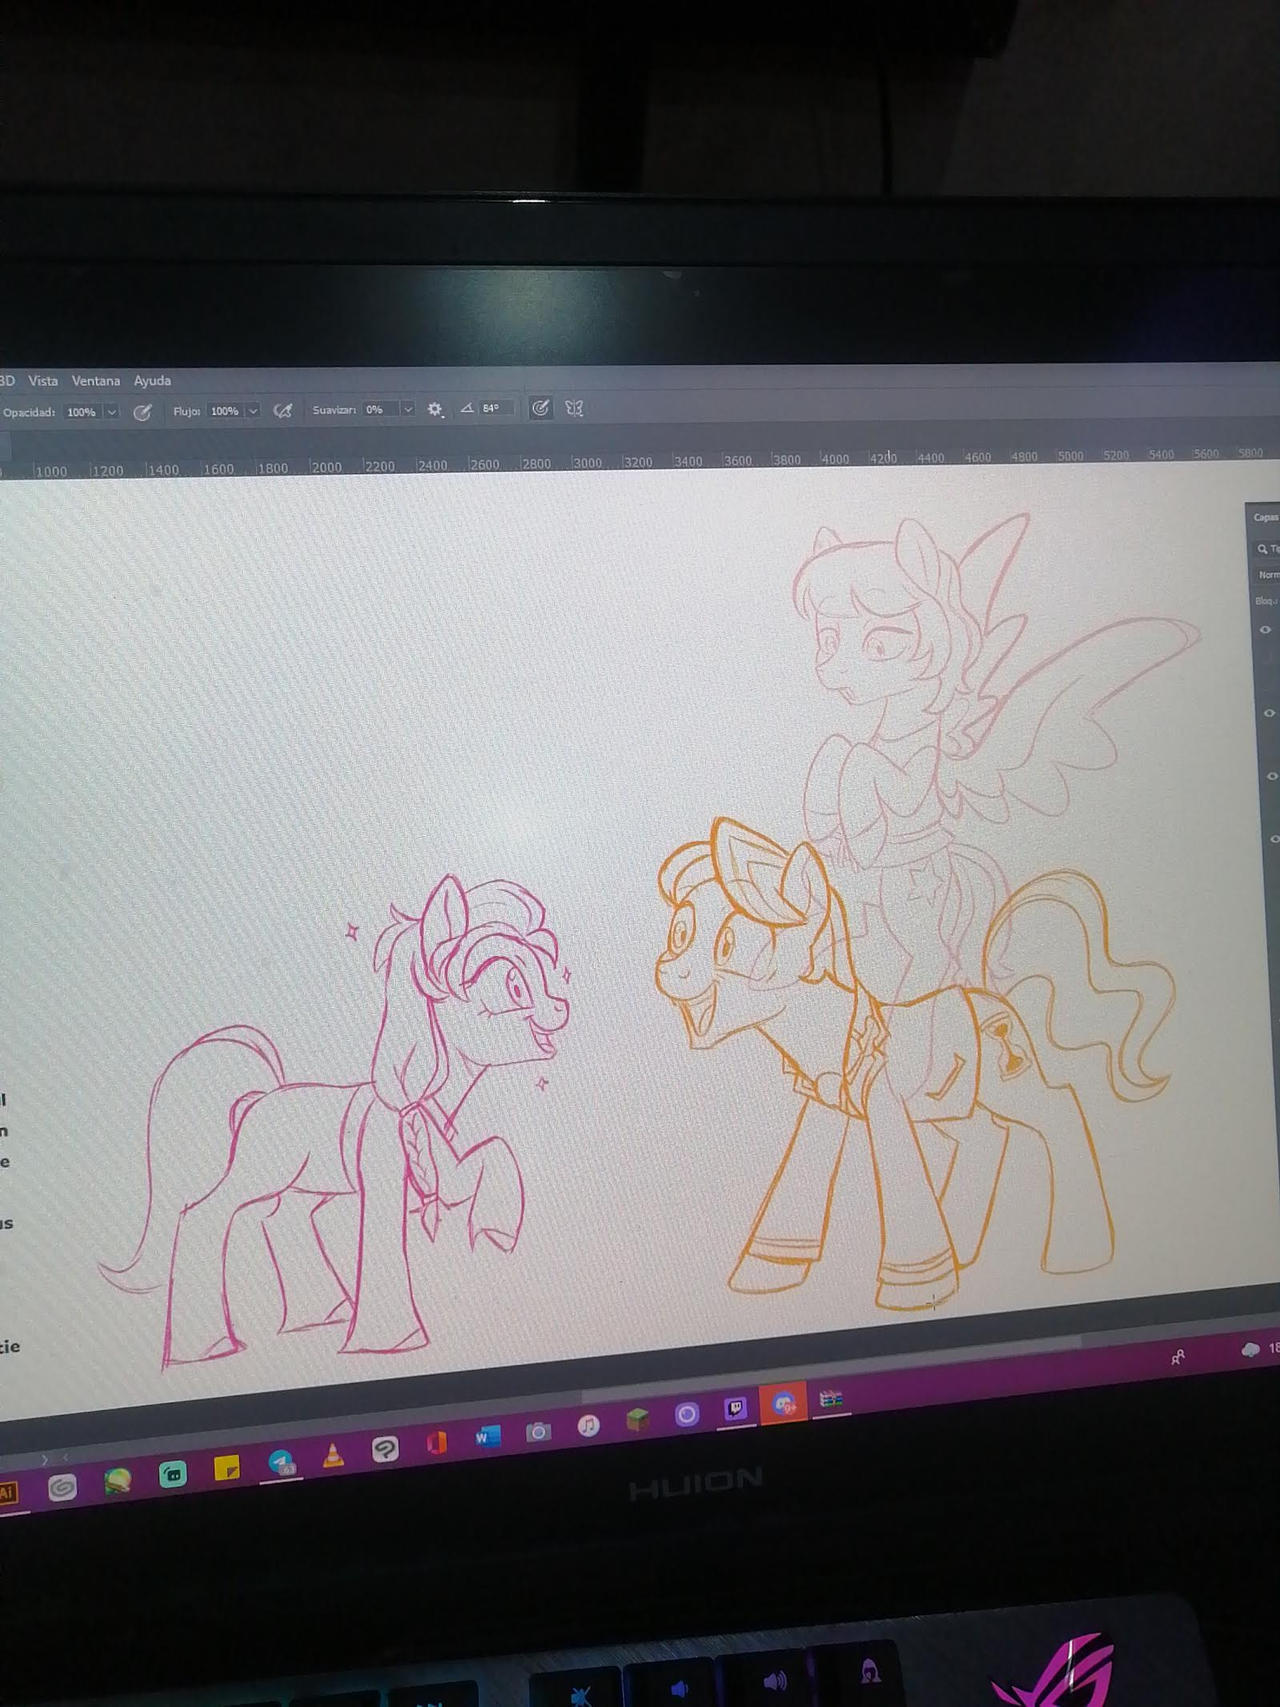The image size is (1280, 1707).
Task: Toggle visibility of the third layer
Action: click(1272, 776)
